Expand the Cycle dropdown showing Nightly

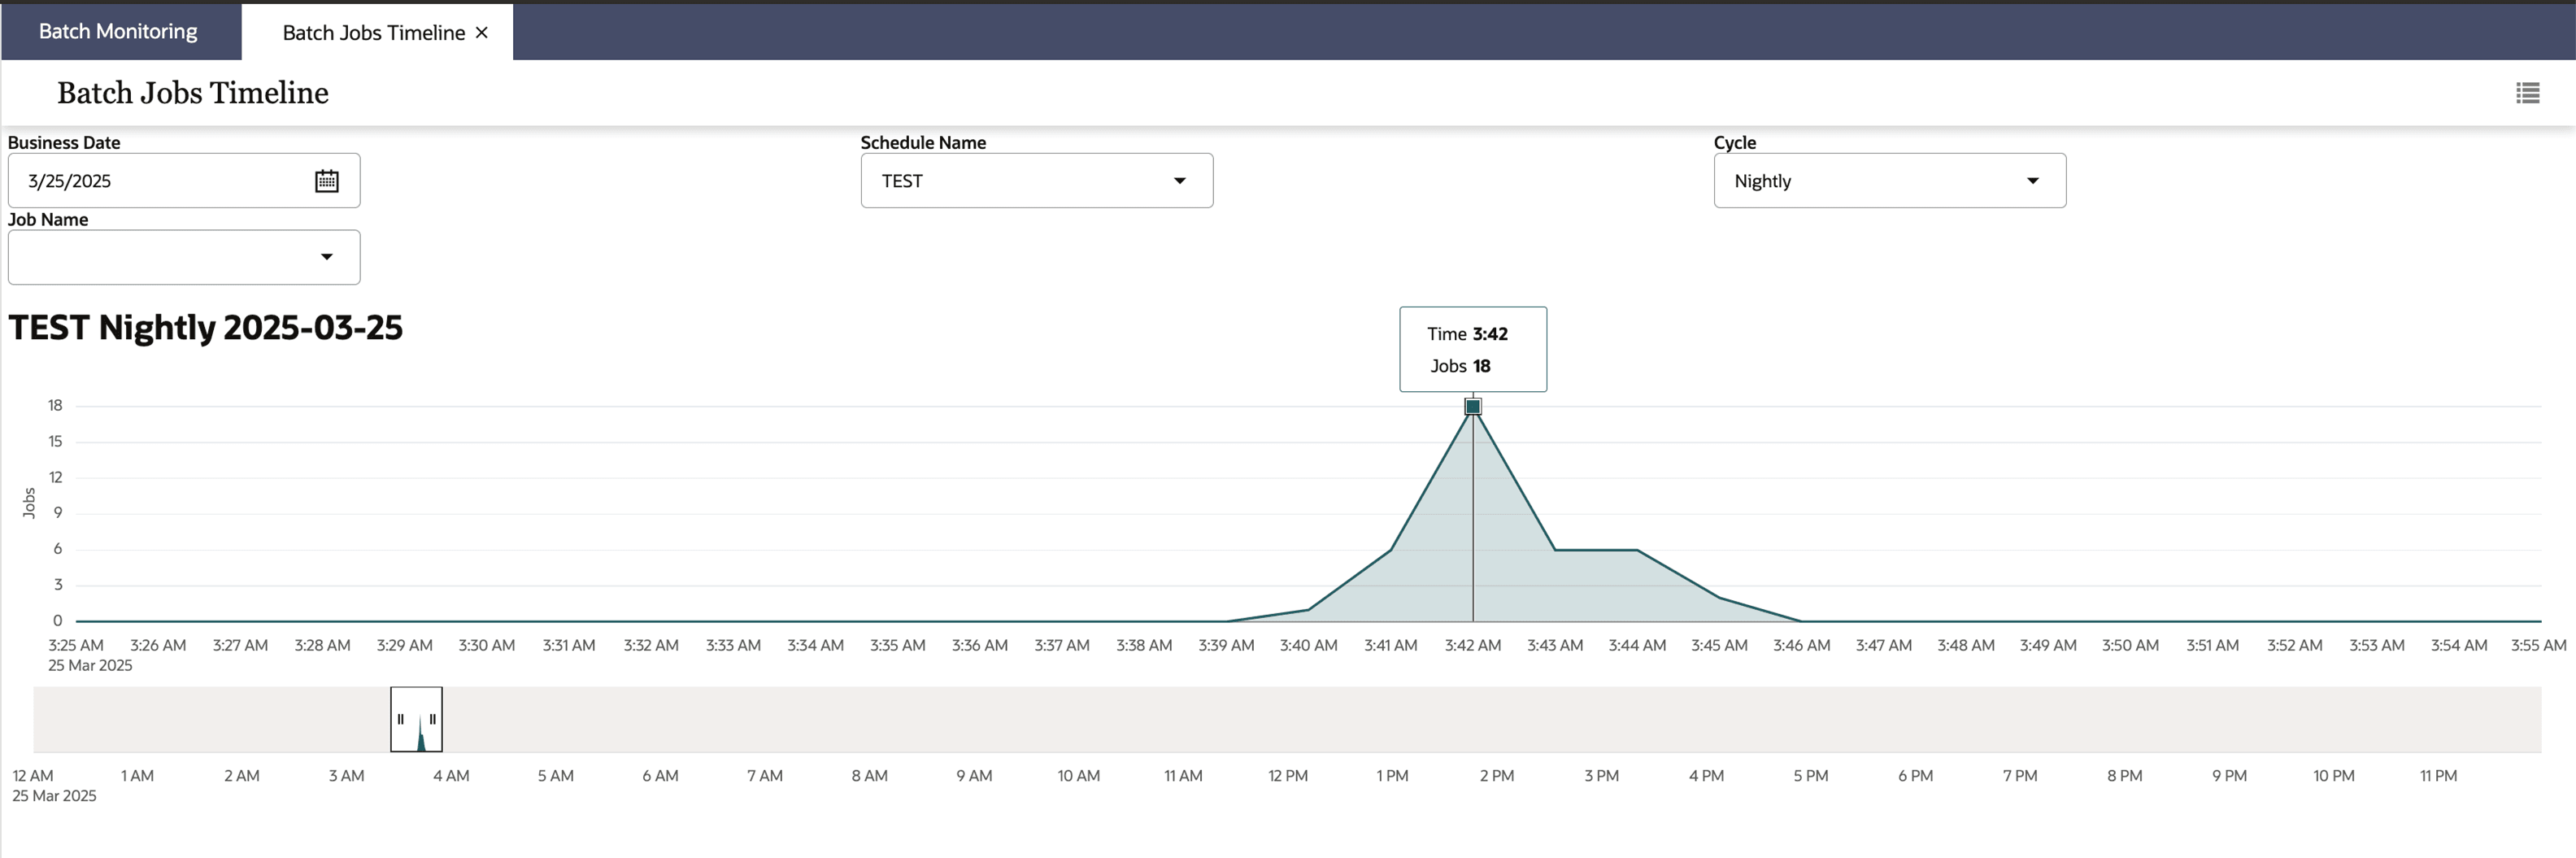pyautogui.click(x=2034, y=180)
